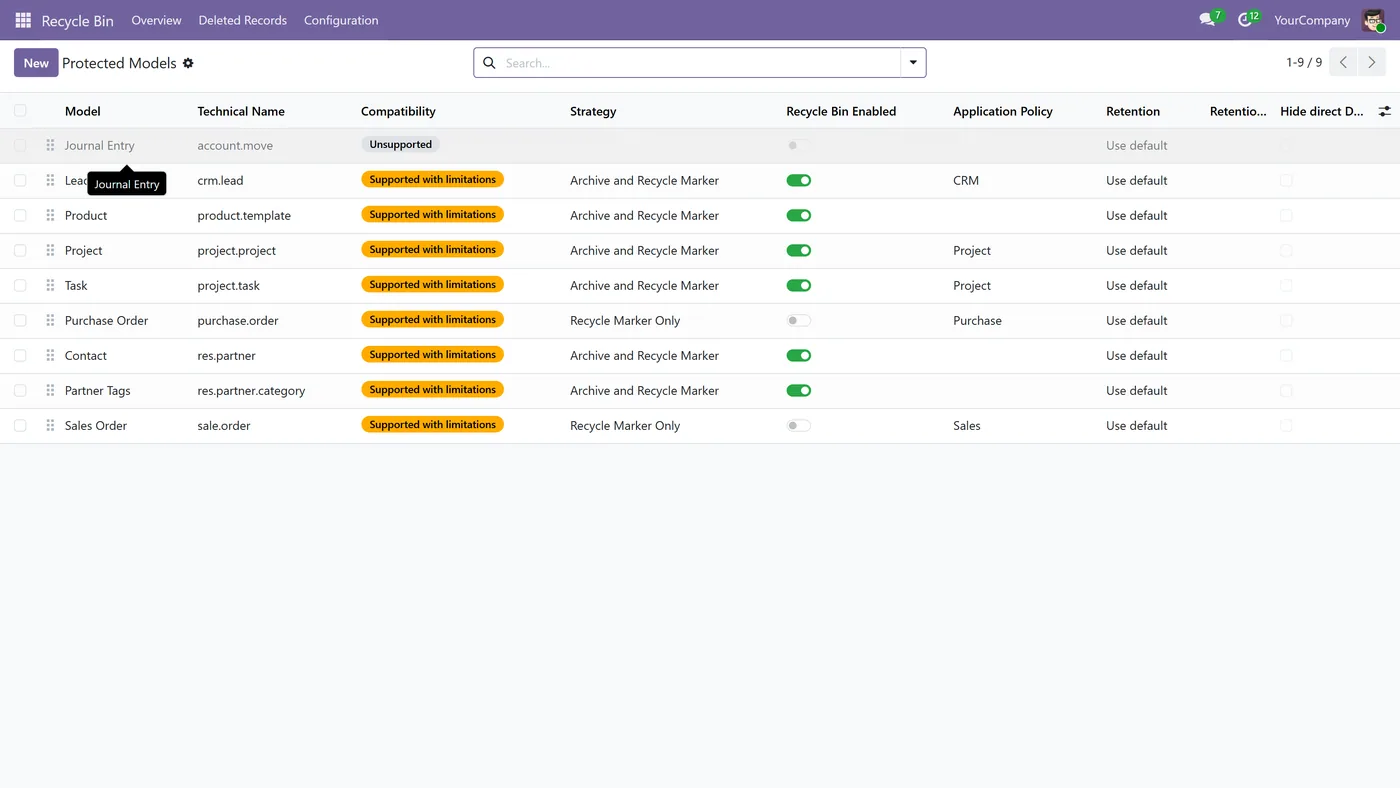Viewport: 1400px width, 788px height.
Task: Open the sale.order record cell
Action: pyautogui.click(x=224, y=425)
